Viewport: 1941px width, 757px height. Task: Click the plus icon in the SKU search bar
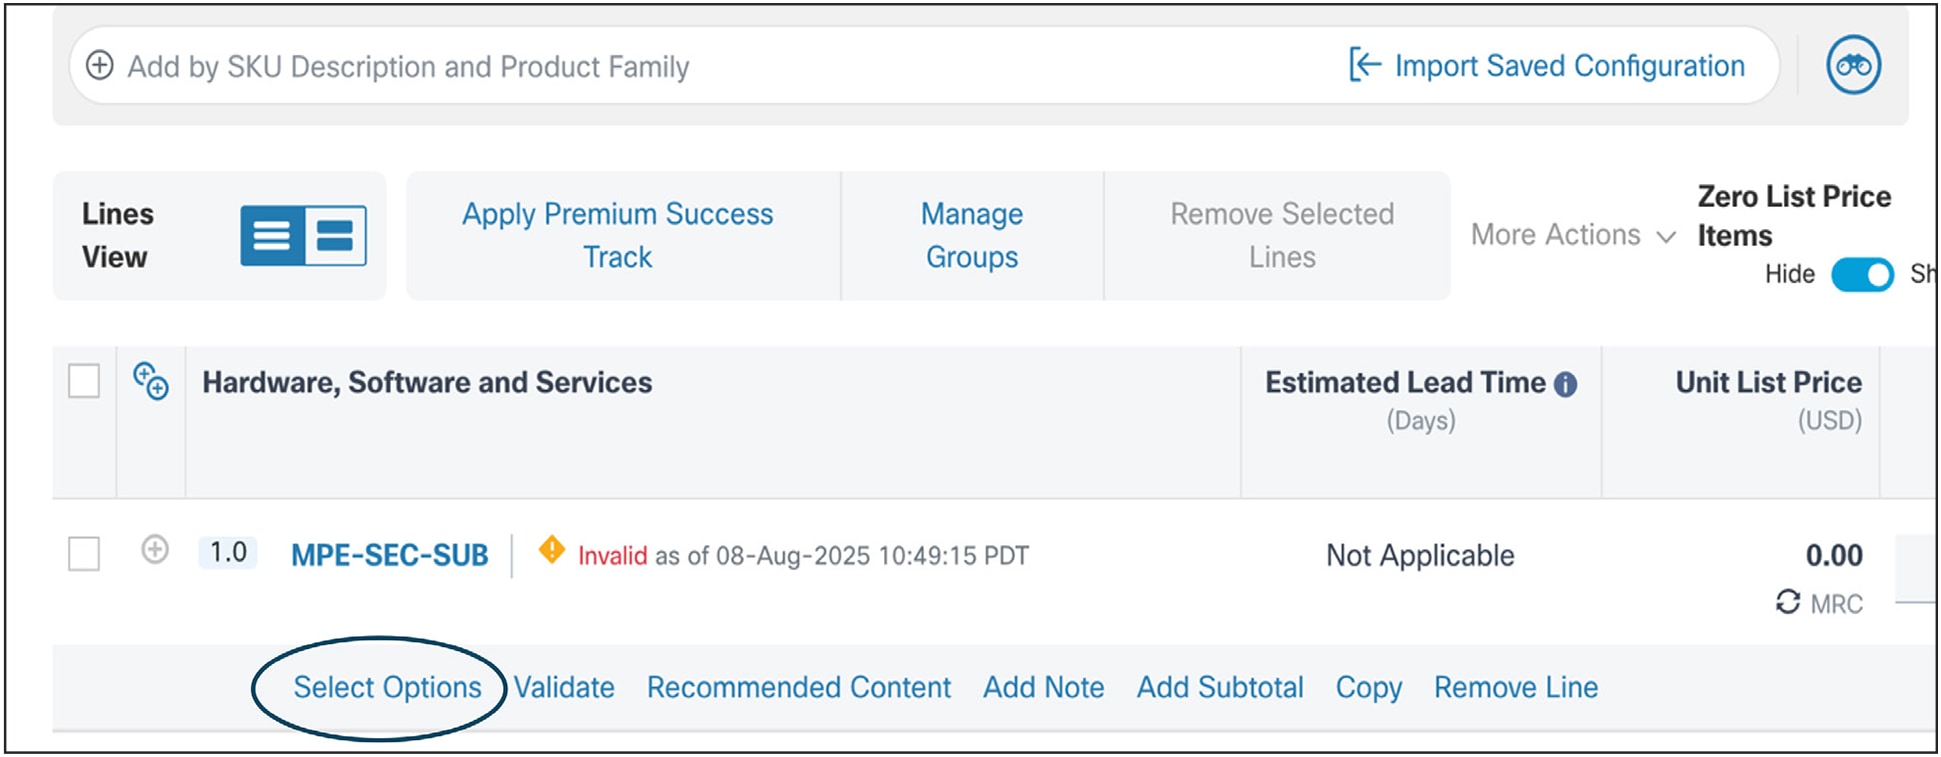(x=99, y=66)
